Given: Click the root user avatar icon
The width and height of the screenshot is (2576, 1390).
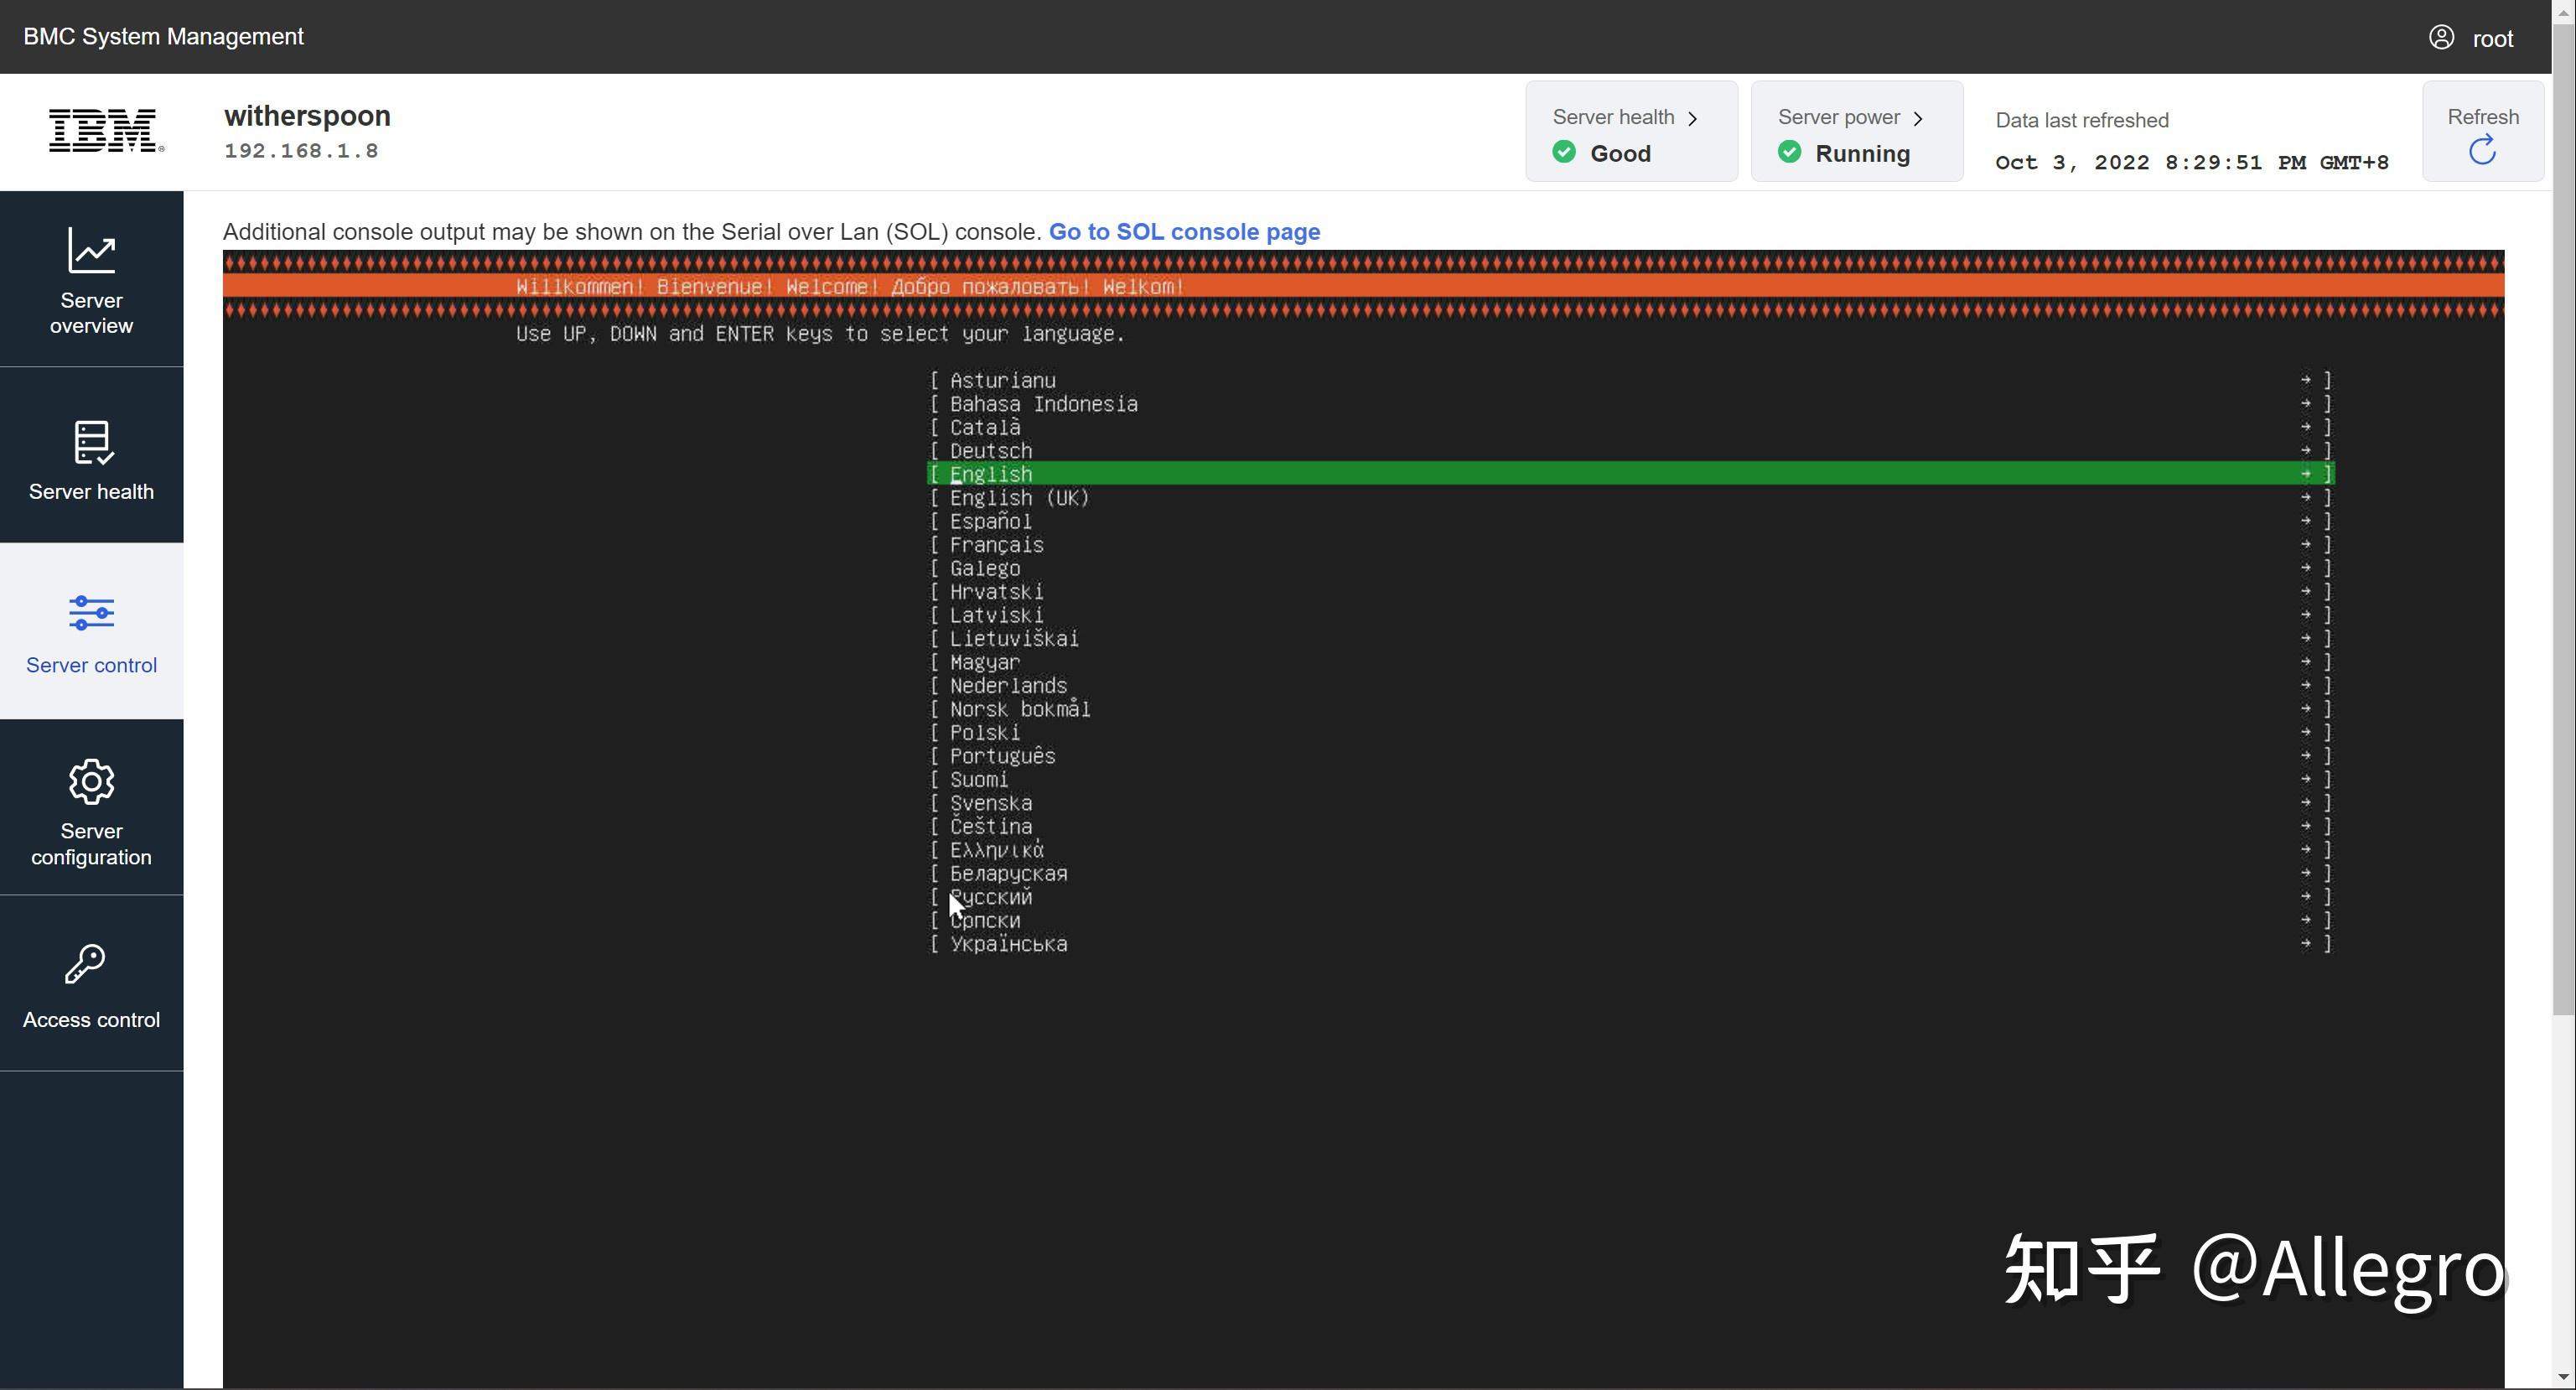Looking at the screenshot, I should coord(2441,37).
